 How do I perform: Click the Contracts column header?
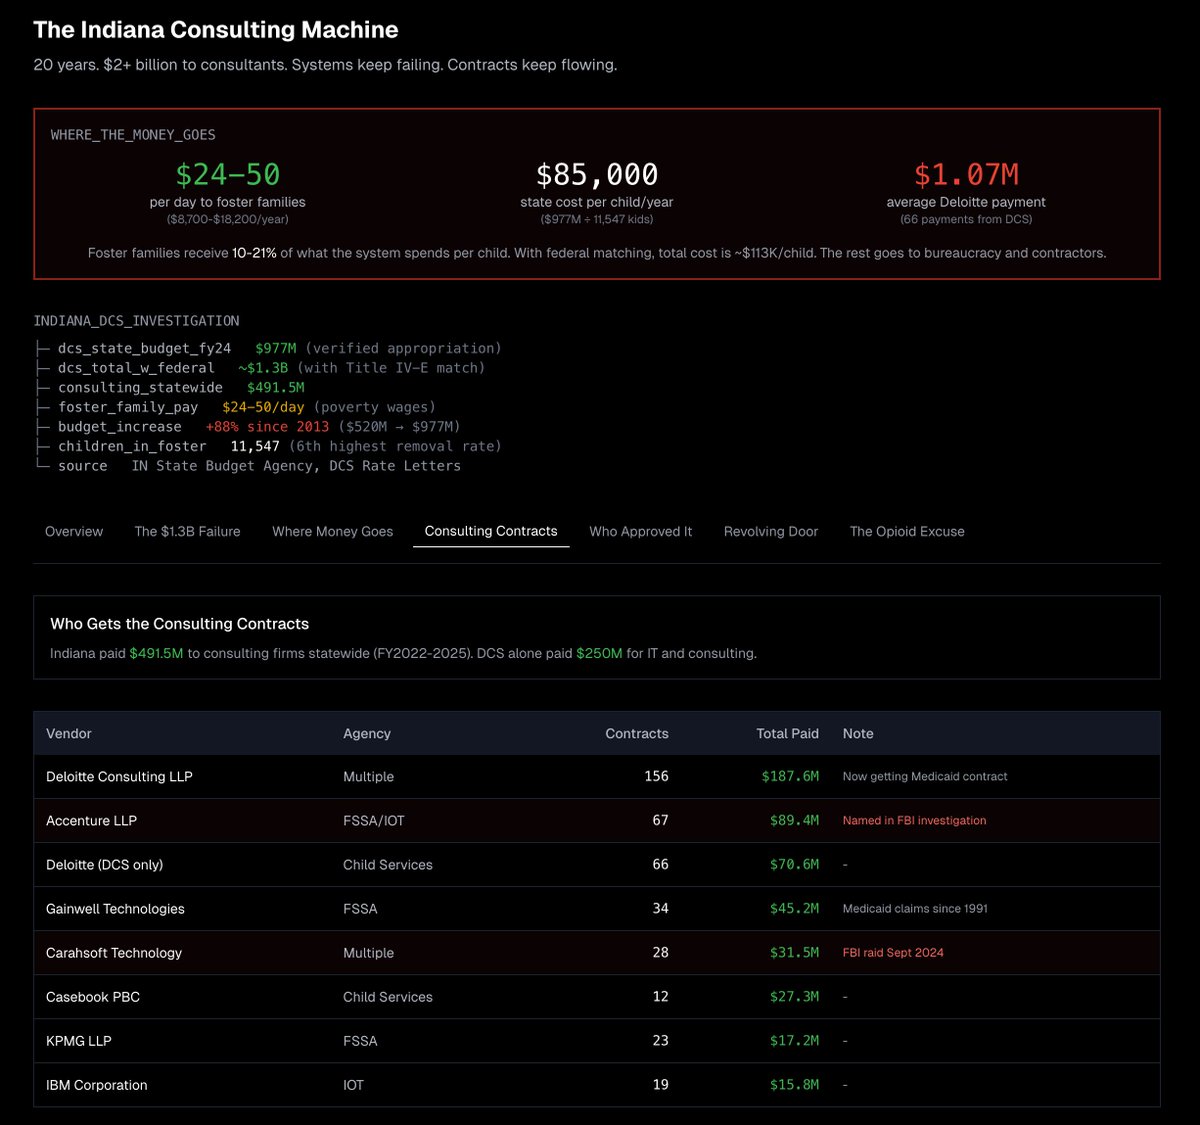(637, 733)
